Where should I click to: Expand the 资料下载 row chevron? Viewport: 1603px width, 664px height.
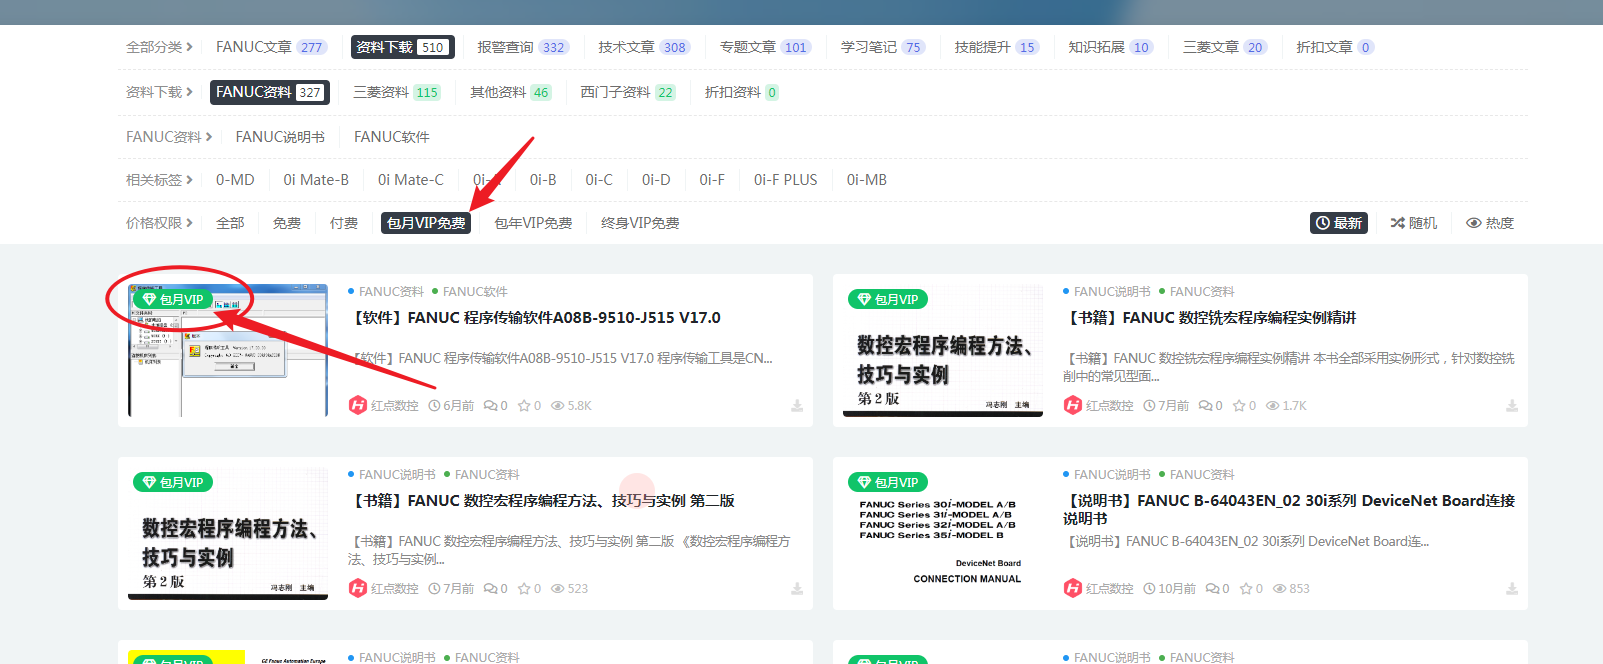189,92
